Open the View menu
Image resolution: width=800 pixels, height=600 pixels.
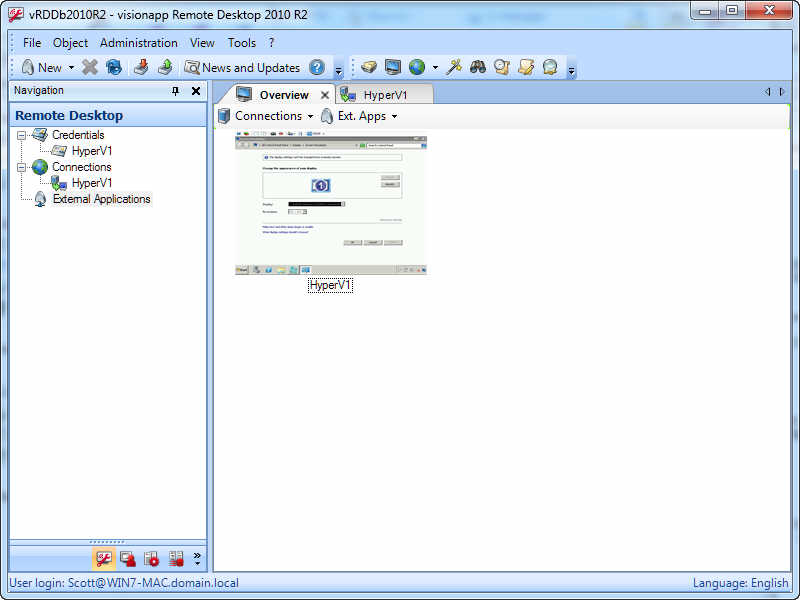click(202, 43)
